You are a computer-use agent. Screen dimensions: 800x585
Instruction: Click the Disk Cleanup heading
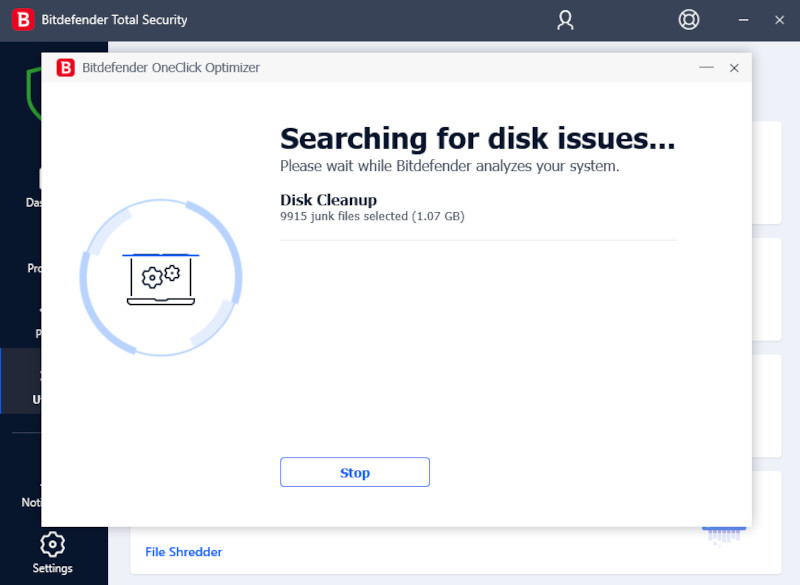point(329,200)
